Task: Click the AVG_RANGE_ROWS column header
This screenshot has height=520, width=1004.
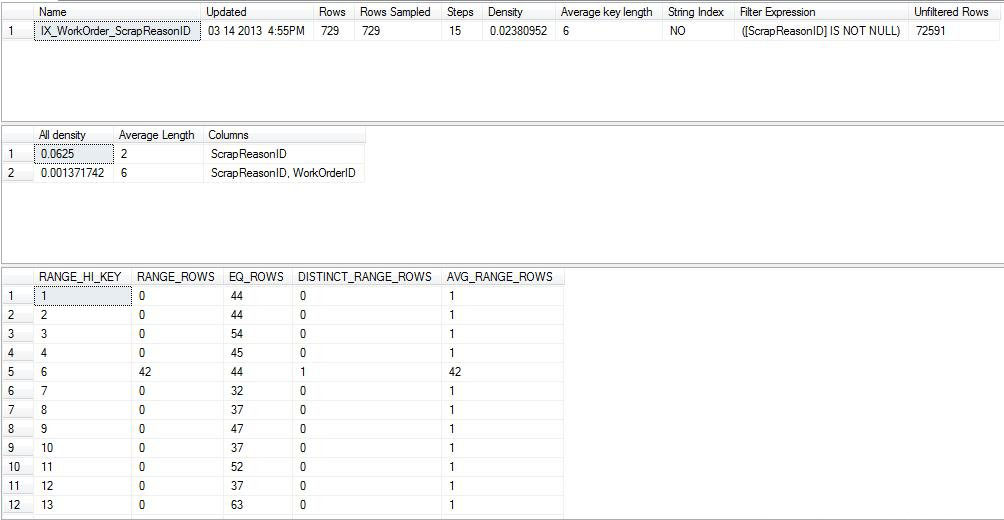Action: (503, 277)
